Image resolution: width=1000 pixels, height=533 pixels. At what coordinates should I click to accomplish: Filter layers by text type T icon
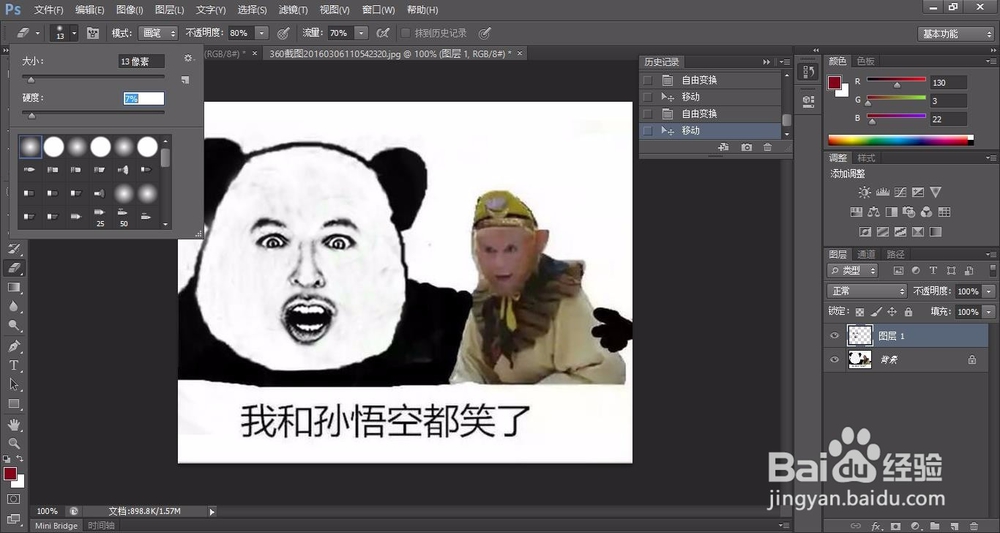pos(933,270)
